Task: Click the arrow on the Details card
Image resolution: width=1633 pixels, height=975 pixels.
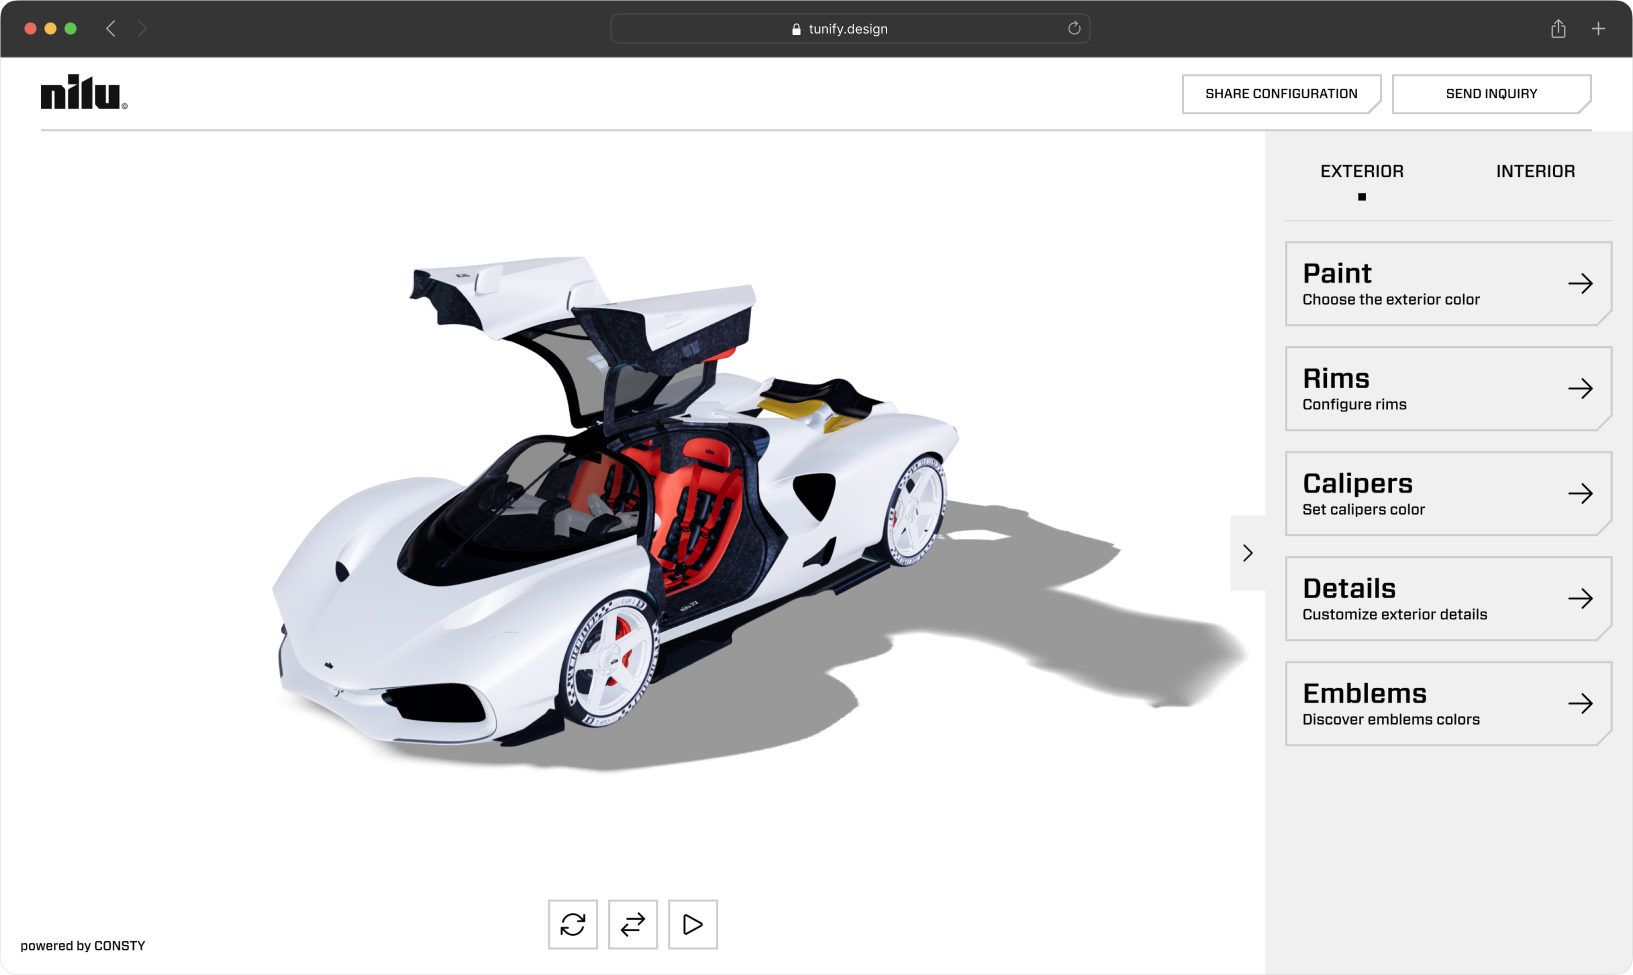Action: (x=1580, y=599)
